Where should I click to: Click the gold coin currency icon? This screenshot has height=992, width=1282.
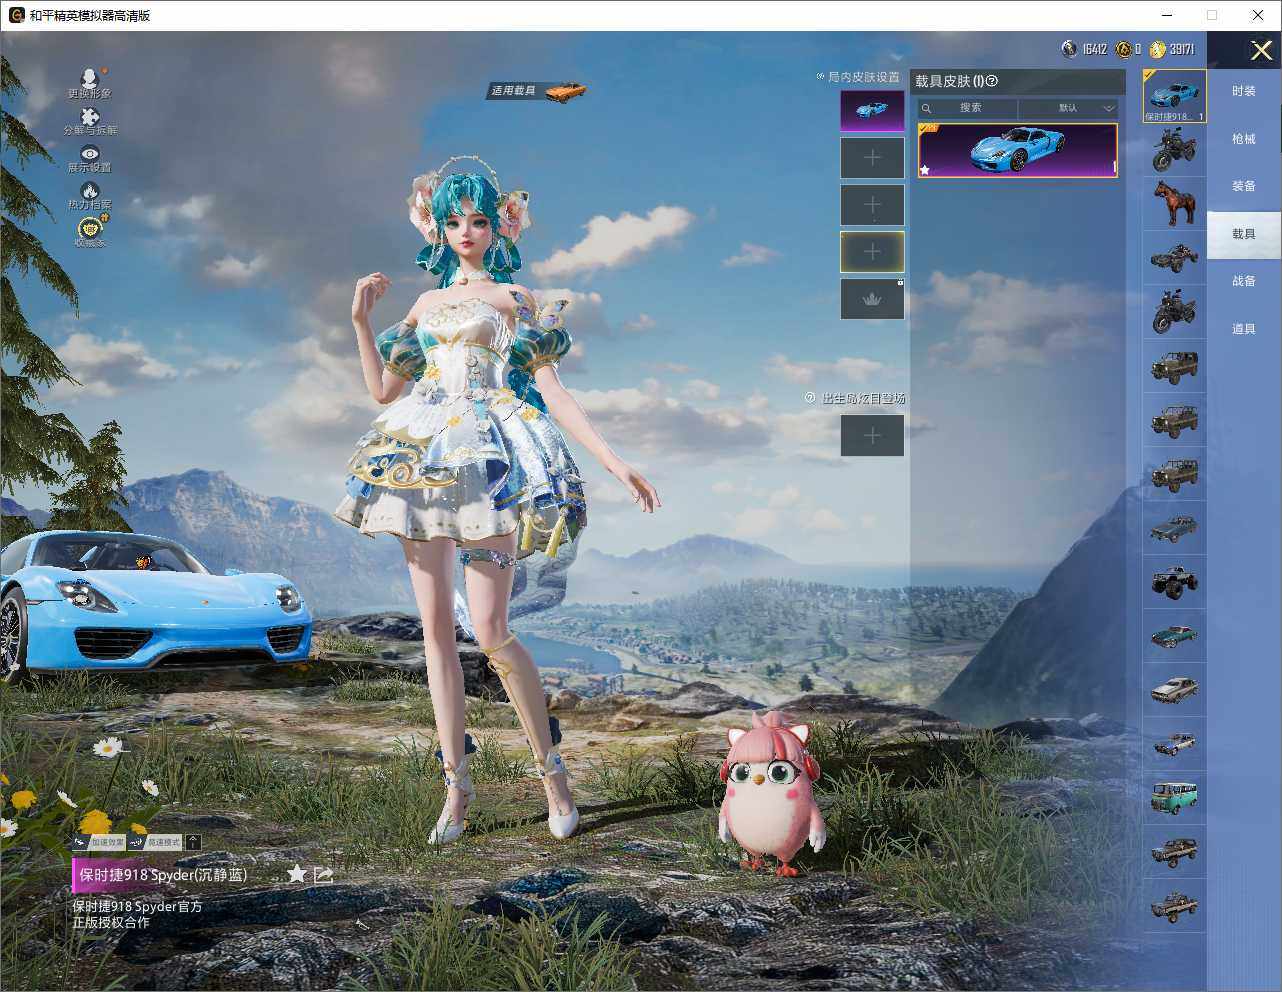1157,49
